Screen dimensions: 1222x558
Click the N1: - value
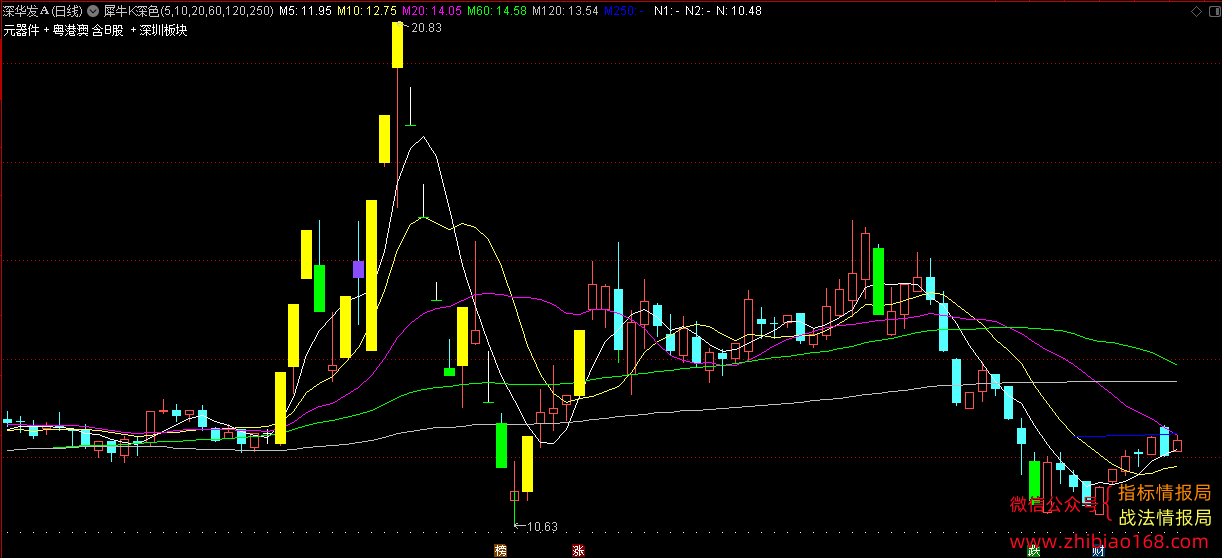pyautogui.click(x=667, y=10)
